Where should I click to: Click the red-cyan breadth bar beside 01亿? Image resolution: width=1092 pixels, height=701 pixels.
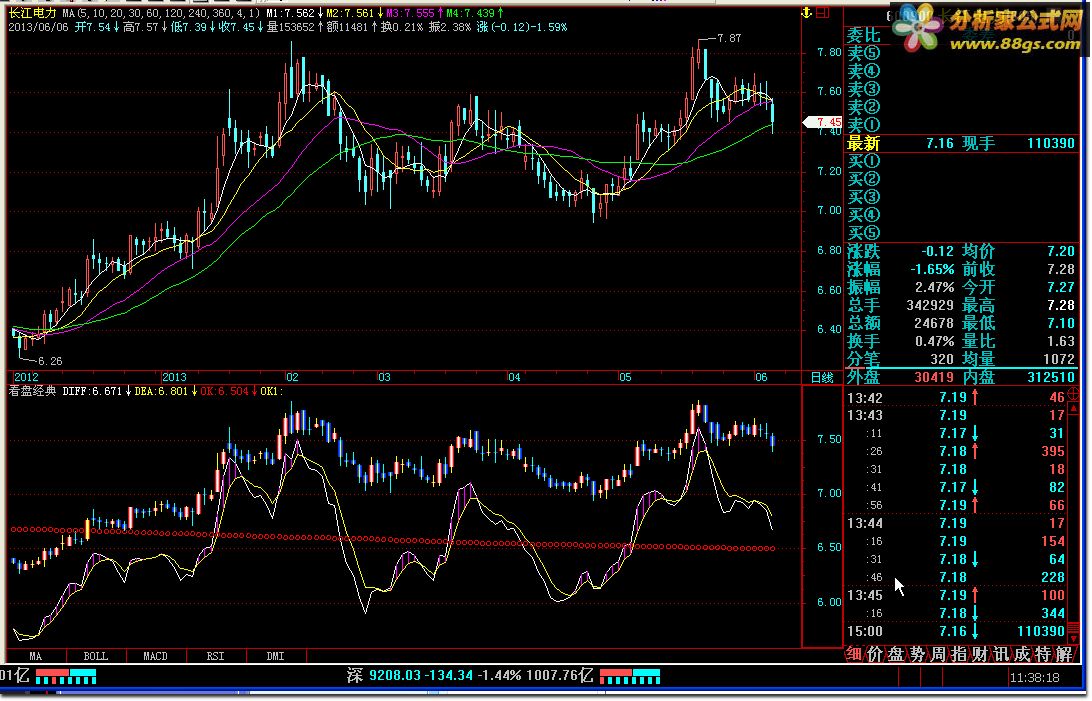coord(65,677)
